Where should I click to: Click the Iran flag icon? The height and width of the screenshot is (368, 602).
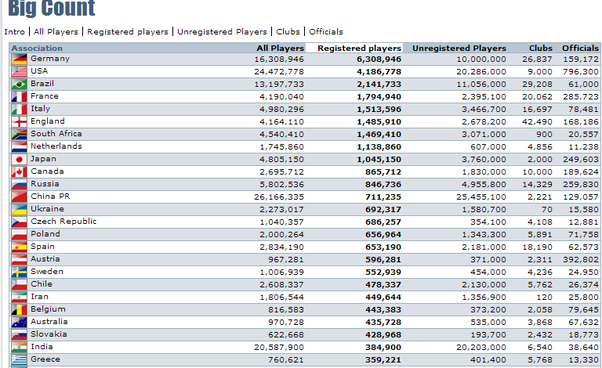point(19,297)
